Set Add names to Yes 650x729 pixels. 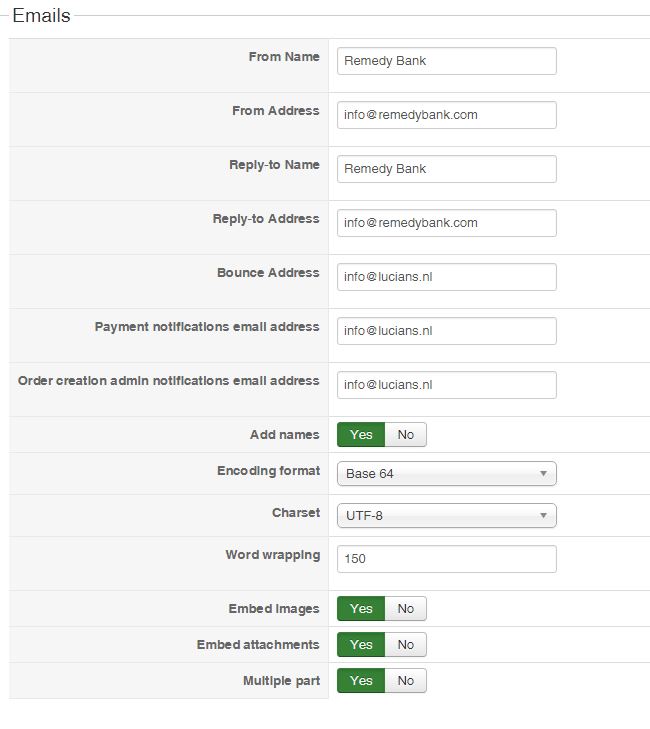point(361,435)
